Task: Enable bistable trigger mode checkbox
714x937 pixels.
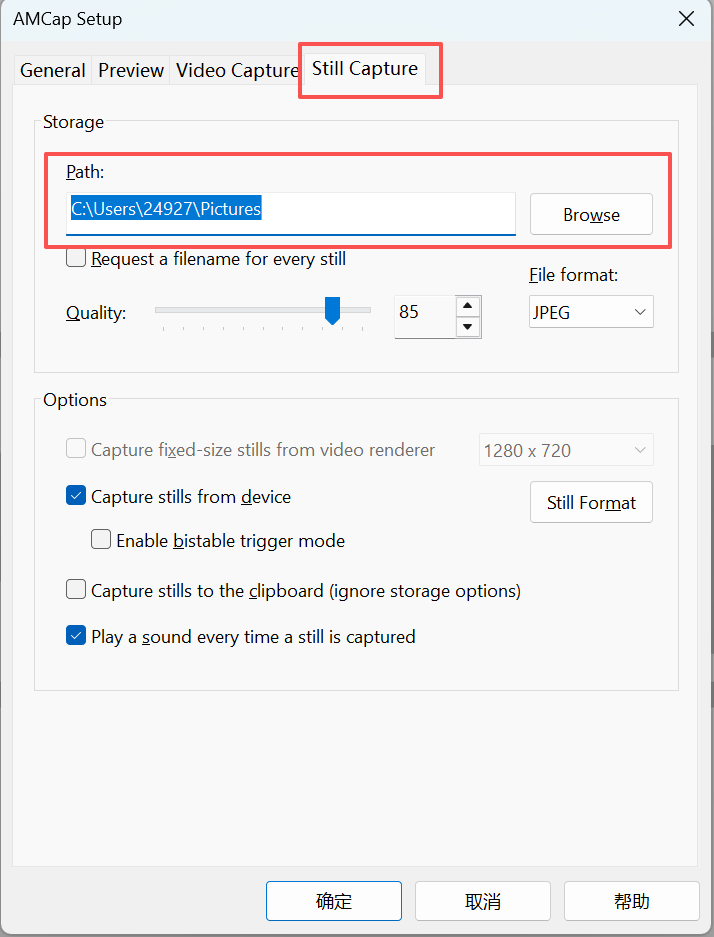Action: tap(101, 539)
